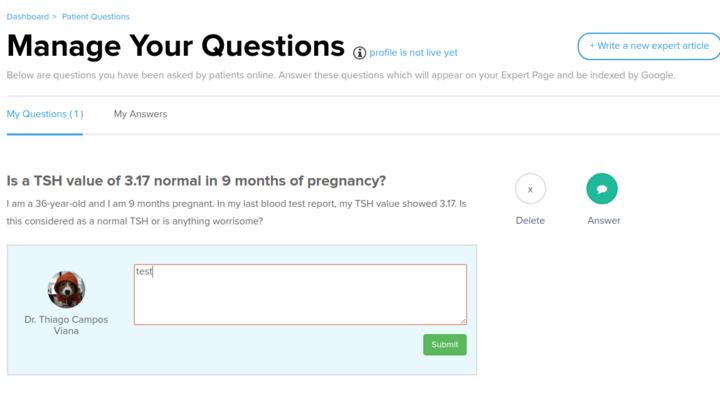Screen dimensions: 720x393
Task: Click the Delete x circle icon
Action: (530, 189)
